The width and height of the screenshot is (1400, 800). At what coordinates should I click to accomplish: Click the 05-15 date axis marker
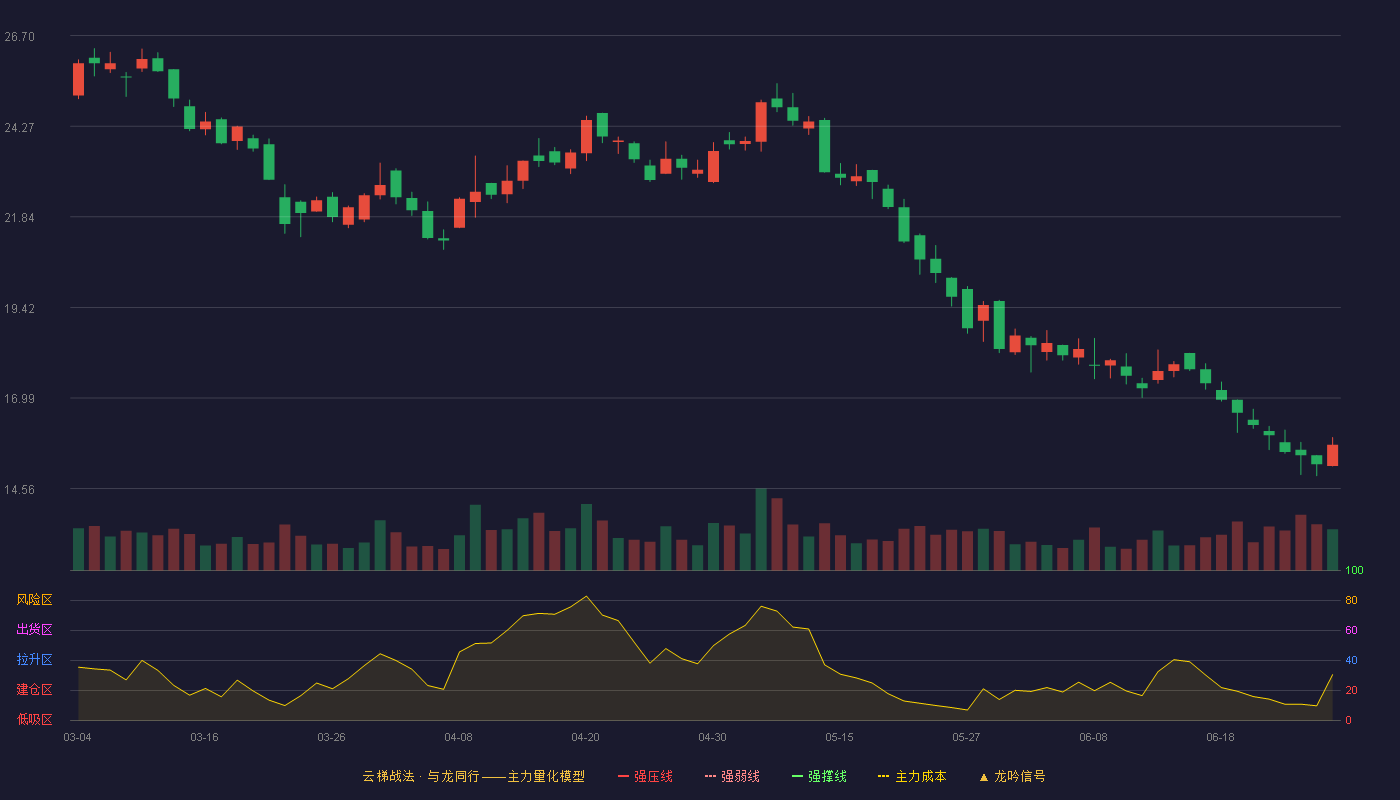pos(839,737)
